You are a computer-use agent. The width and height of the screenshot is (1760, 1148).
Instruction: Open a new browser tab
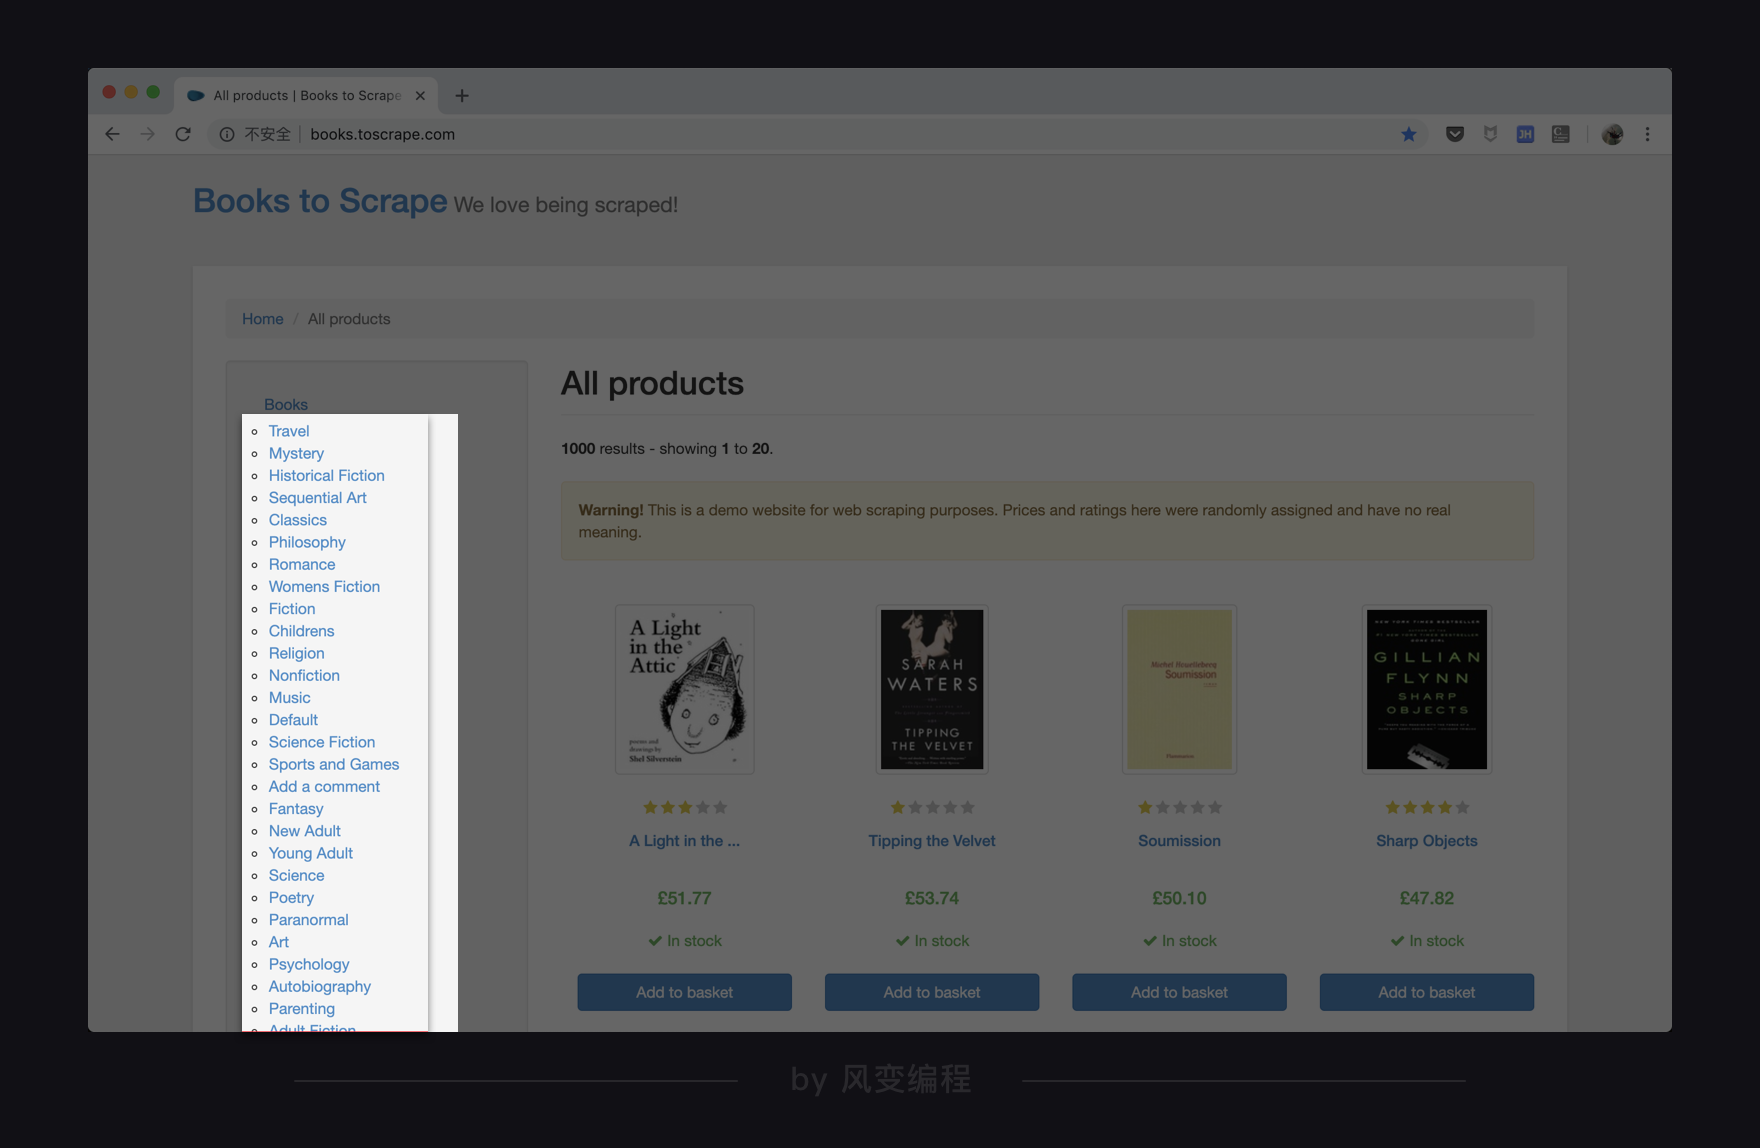(461, 95)
